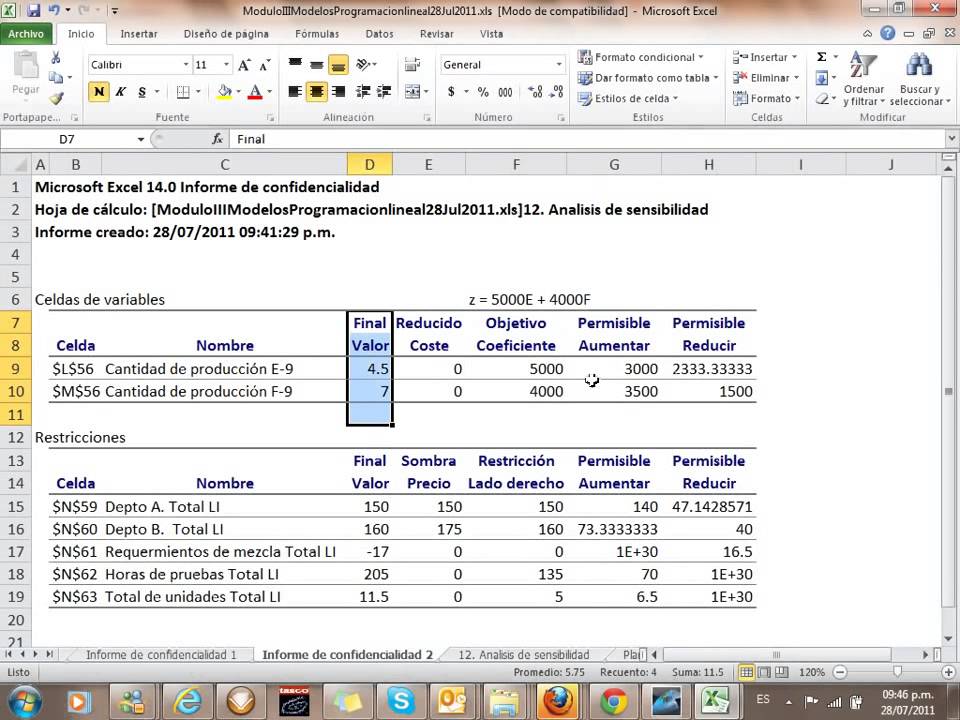Click the increase decimals icon

pyautogui.click(x=536, y=92)
